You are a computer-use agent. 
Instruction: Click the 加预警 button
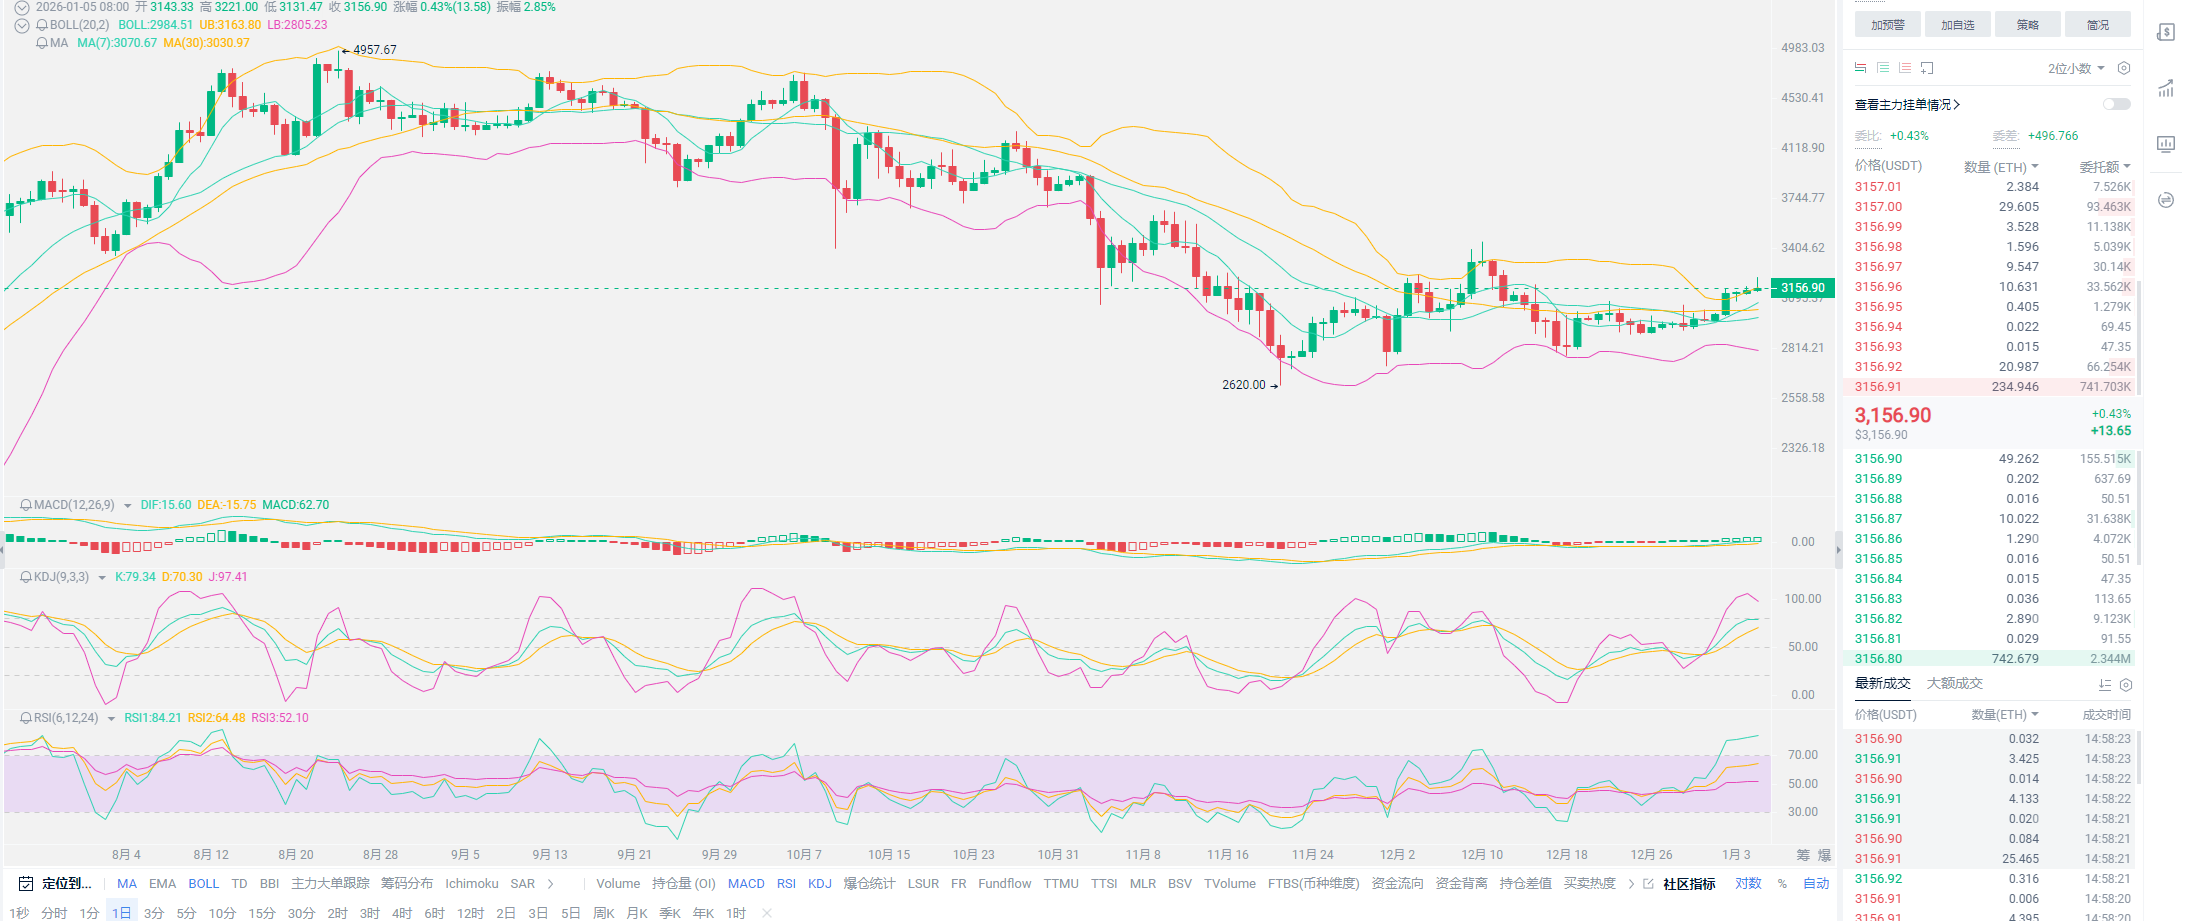(x=1887, y=25)
